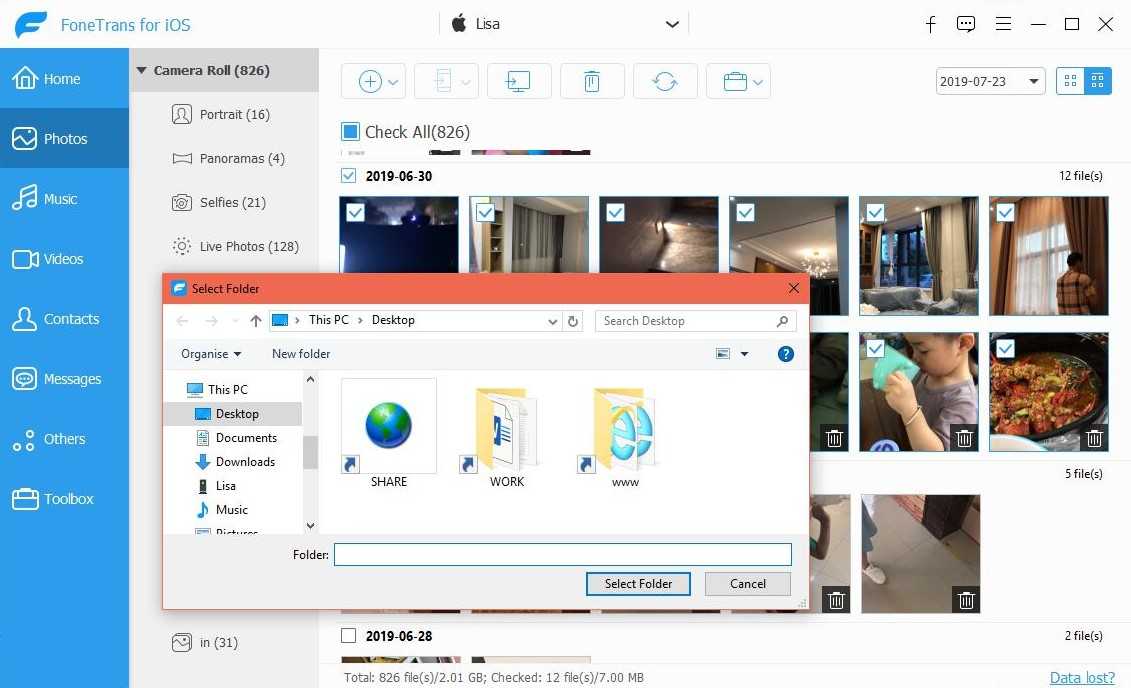Follow the Data lost? link
Screen dimensions: 1131x688
pyautogui.click(x=1081, y=678)
